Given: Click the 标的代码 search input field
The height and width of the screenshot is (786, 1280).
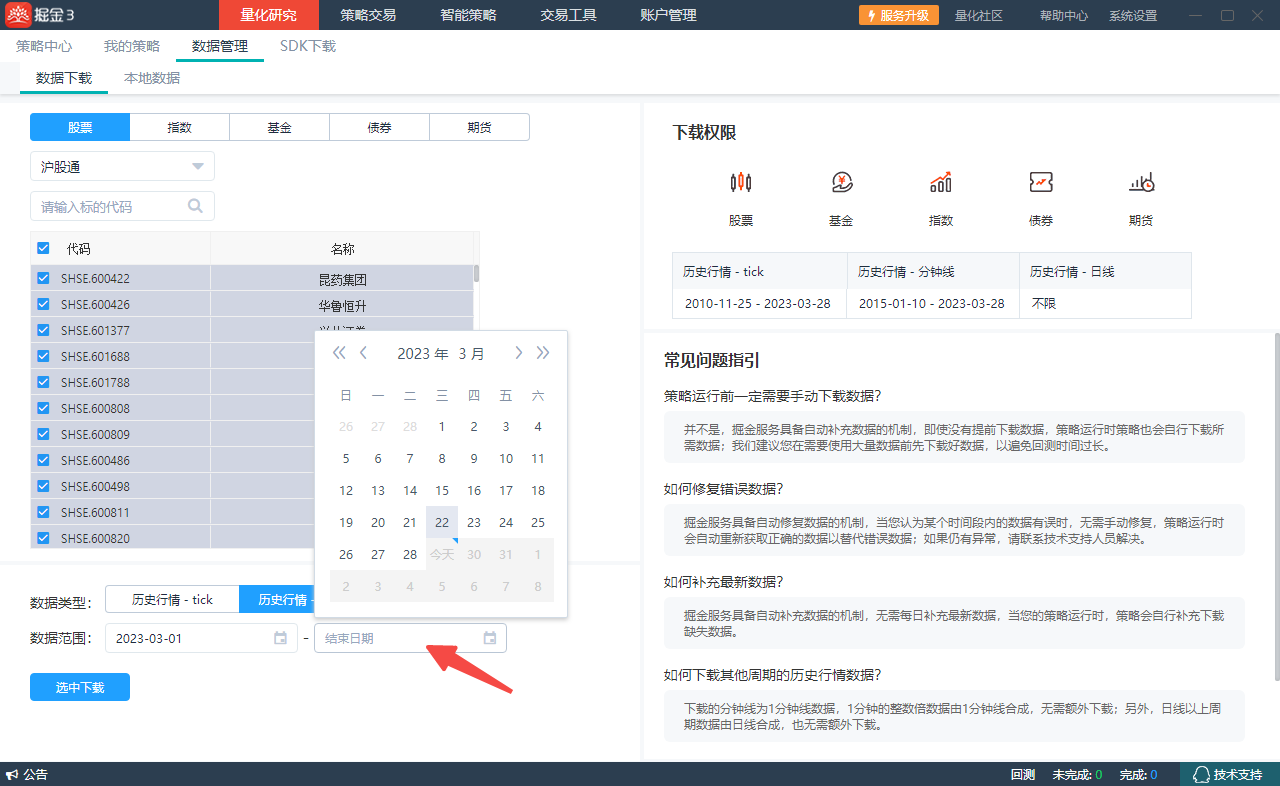Looking at the screenshot, I should point(122,206).
